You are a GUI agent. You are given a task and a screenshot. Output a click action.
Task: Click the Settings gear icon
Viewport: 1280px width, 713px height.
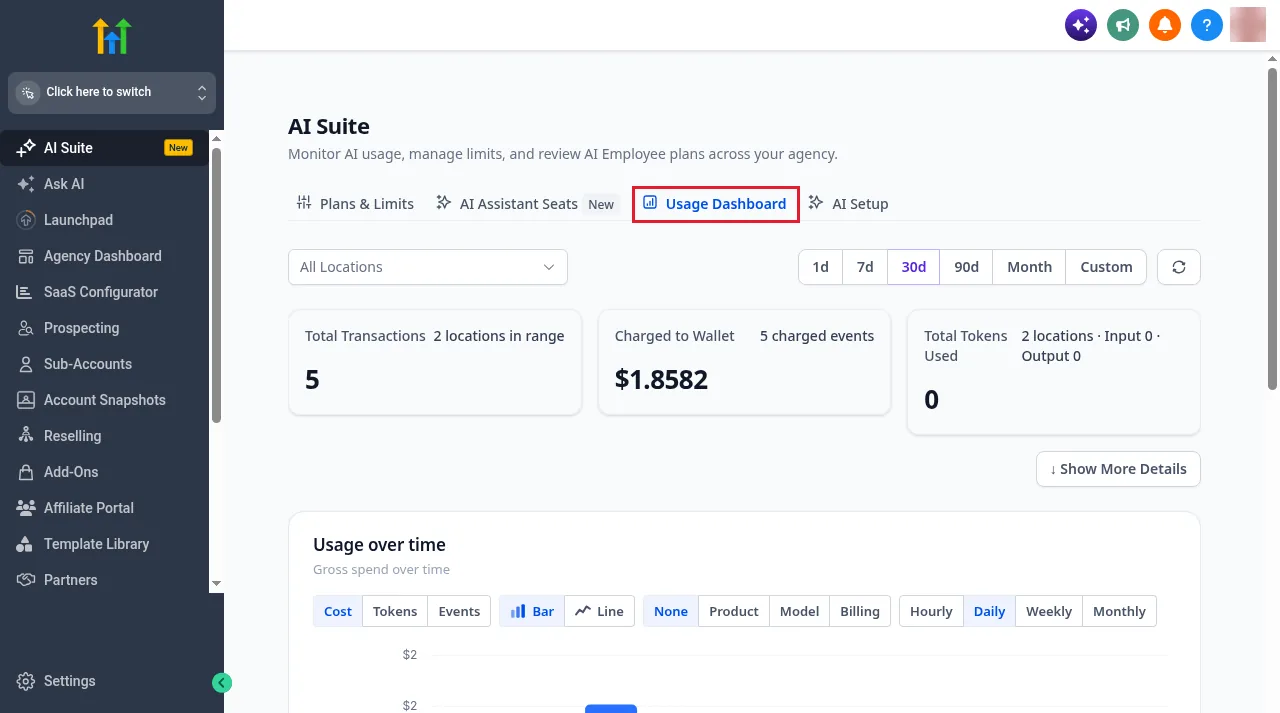(26, 681)
